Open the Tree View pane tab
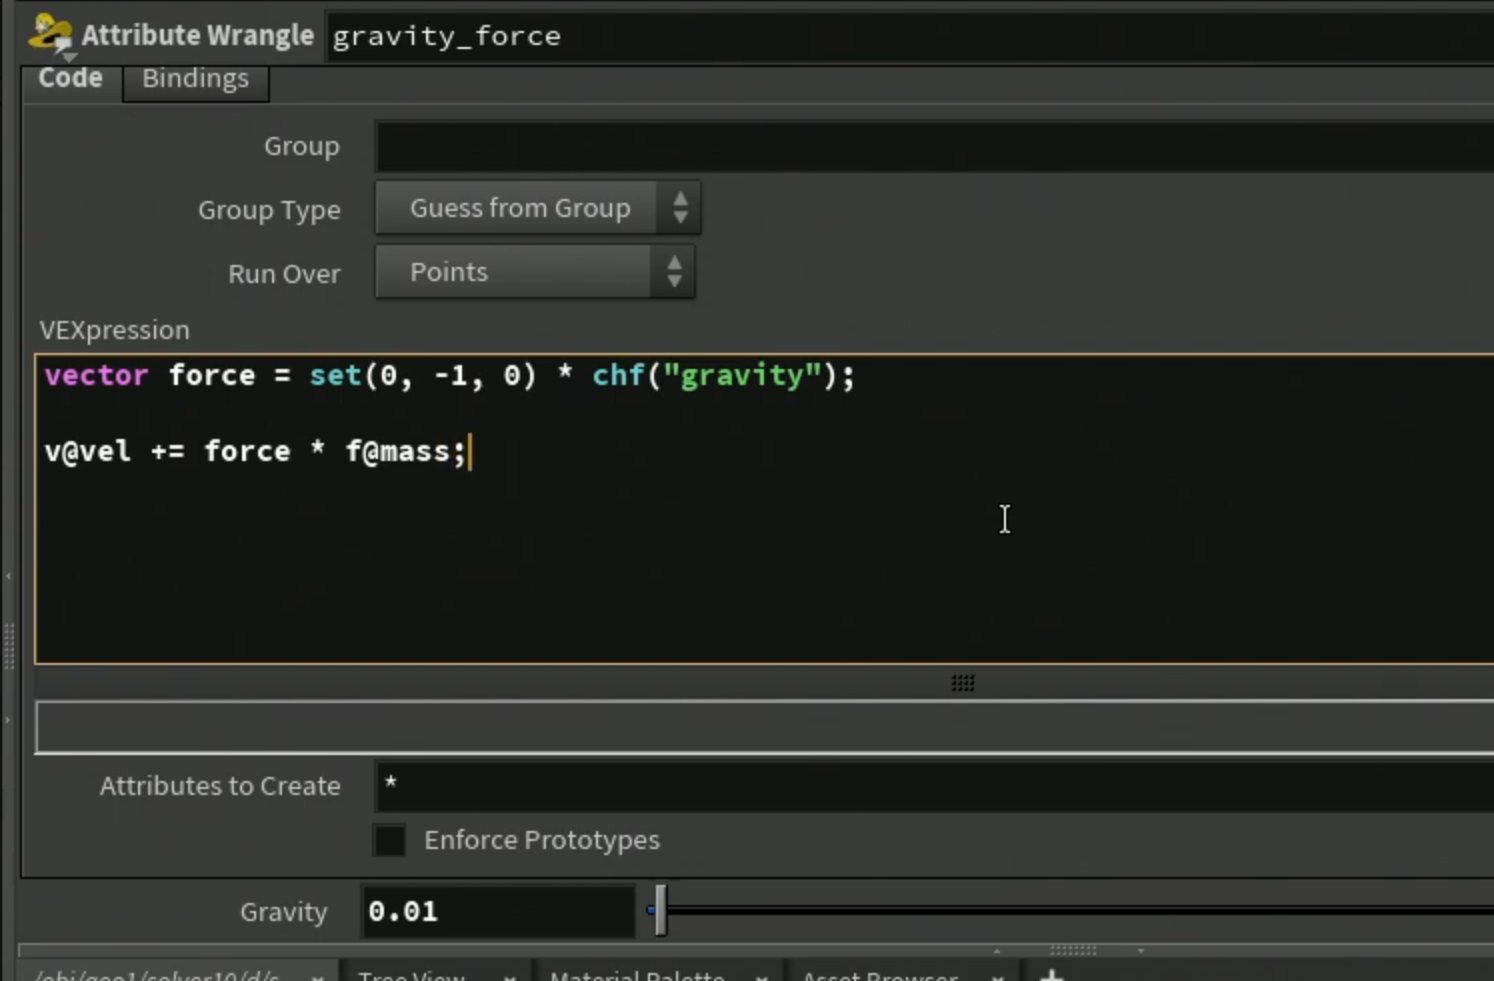 [x=411, y=974]
